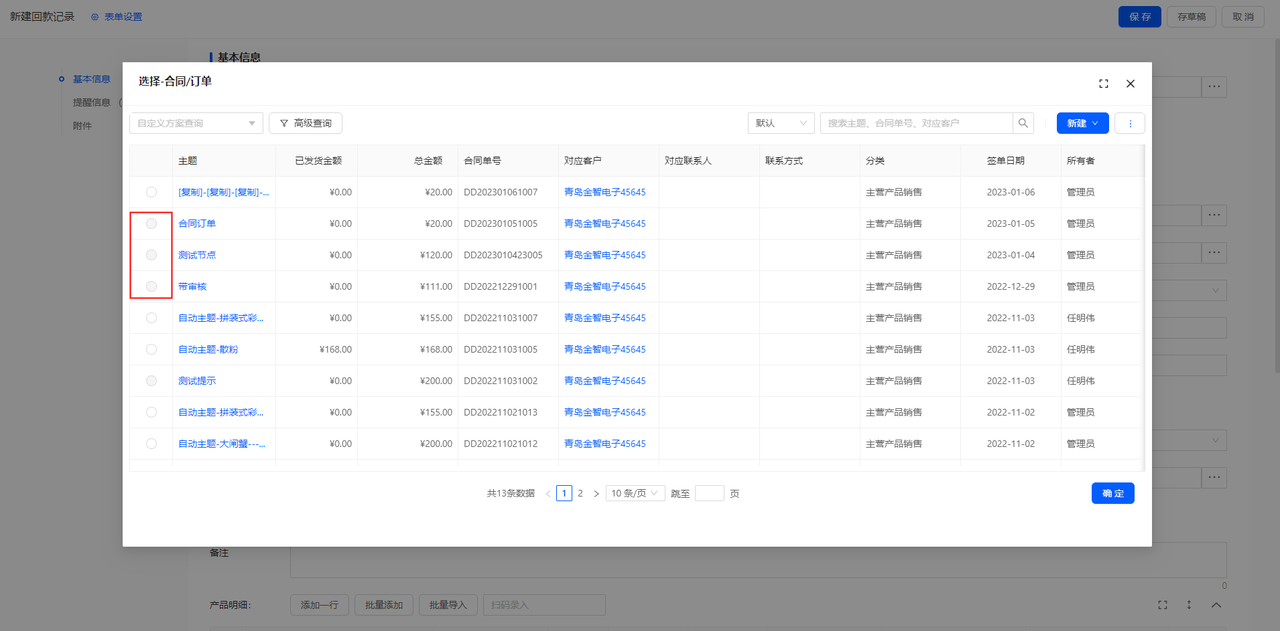This screenshot has width=1280, height=631.
Task: Select the radio button for 合同订单 row
Action: click(x=151, y=224)
